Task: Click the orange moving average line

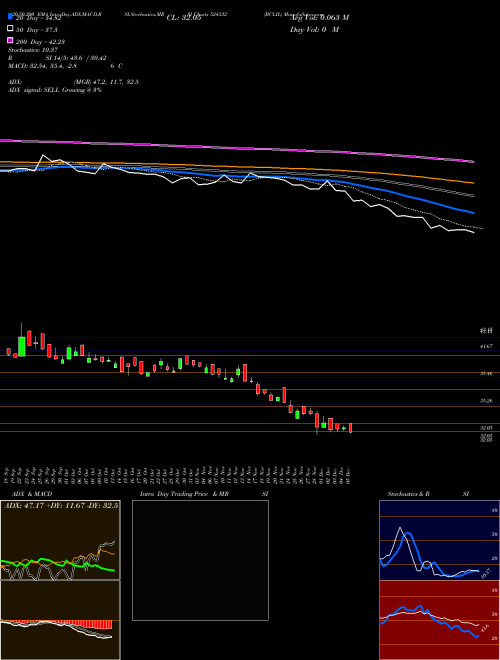Action: click(x=236, y=167)
